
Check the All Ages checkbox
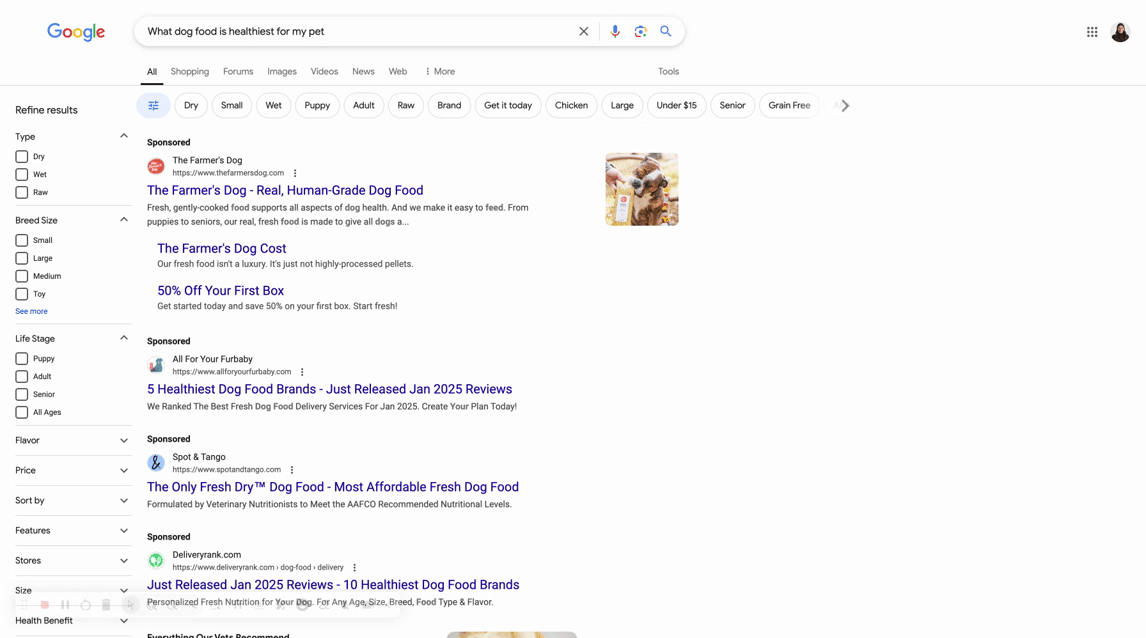(22, 412)
